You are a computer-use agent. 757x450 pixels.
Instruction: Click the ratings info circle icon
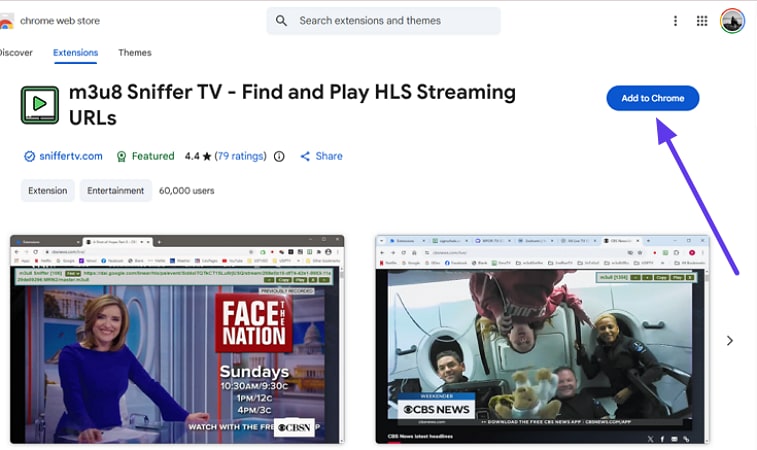pos(279,156)
